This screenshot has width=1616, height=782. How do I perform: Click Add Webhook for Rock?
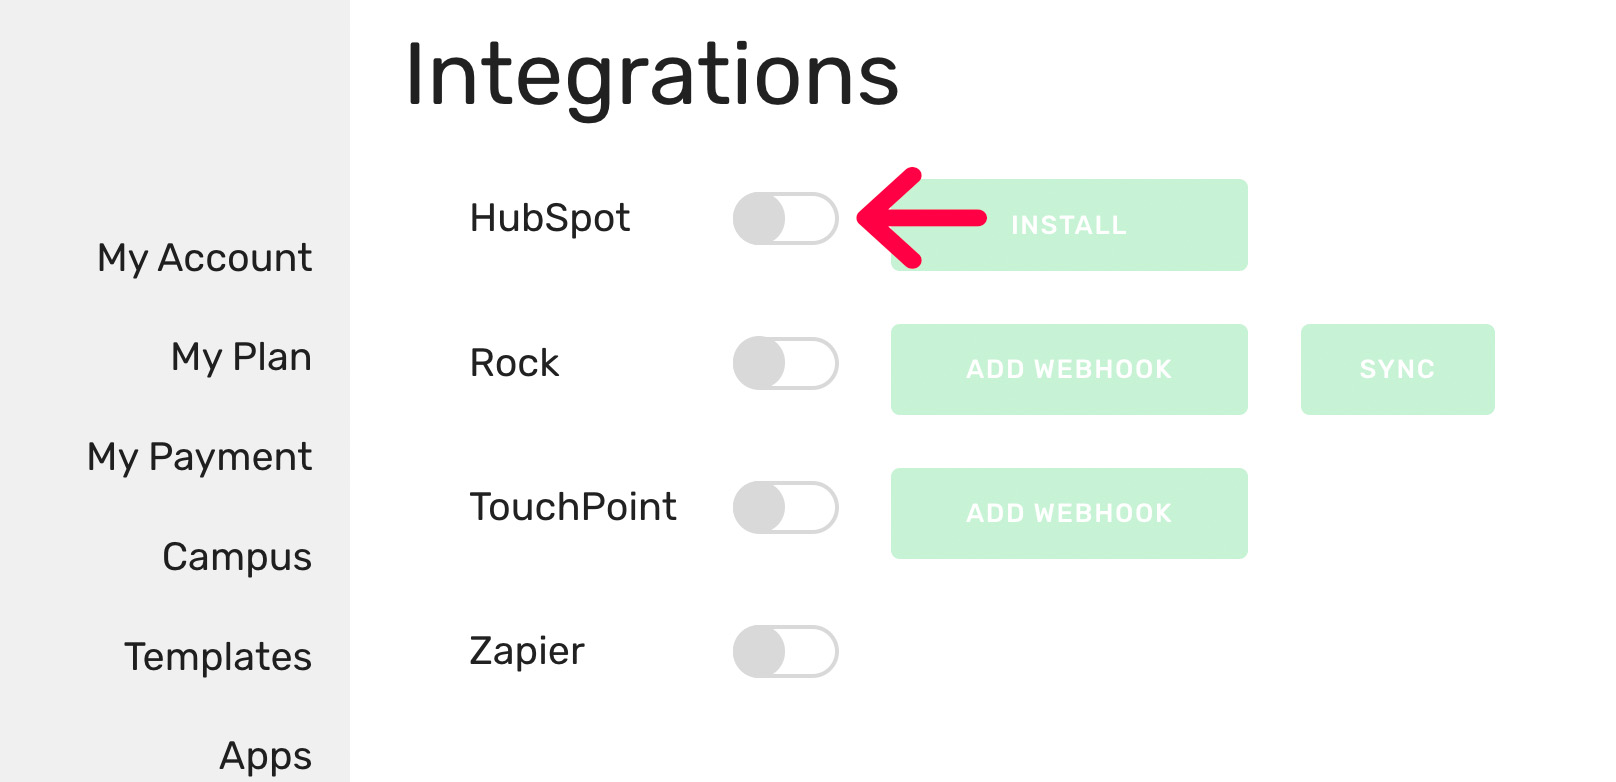coord(1068,369)
